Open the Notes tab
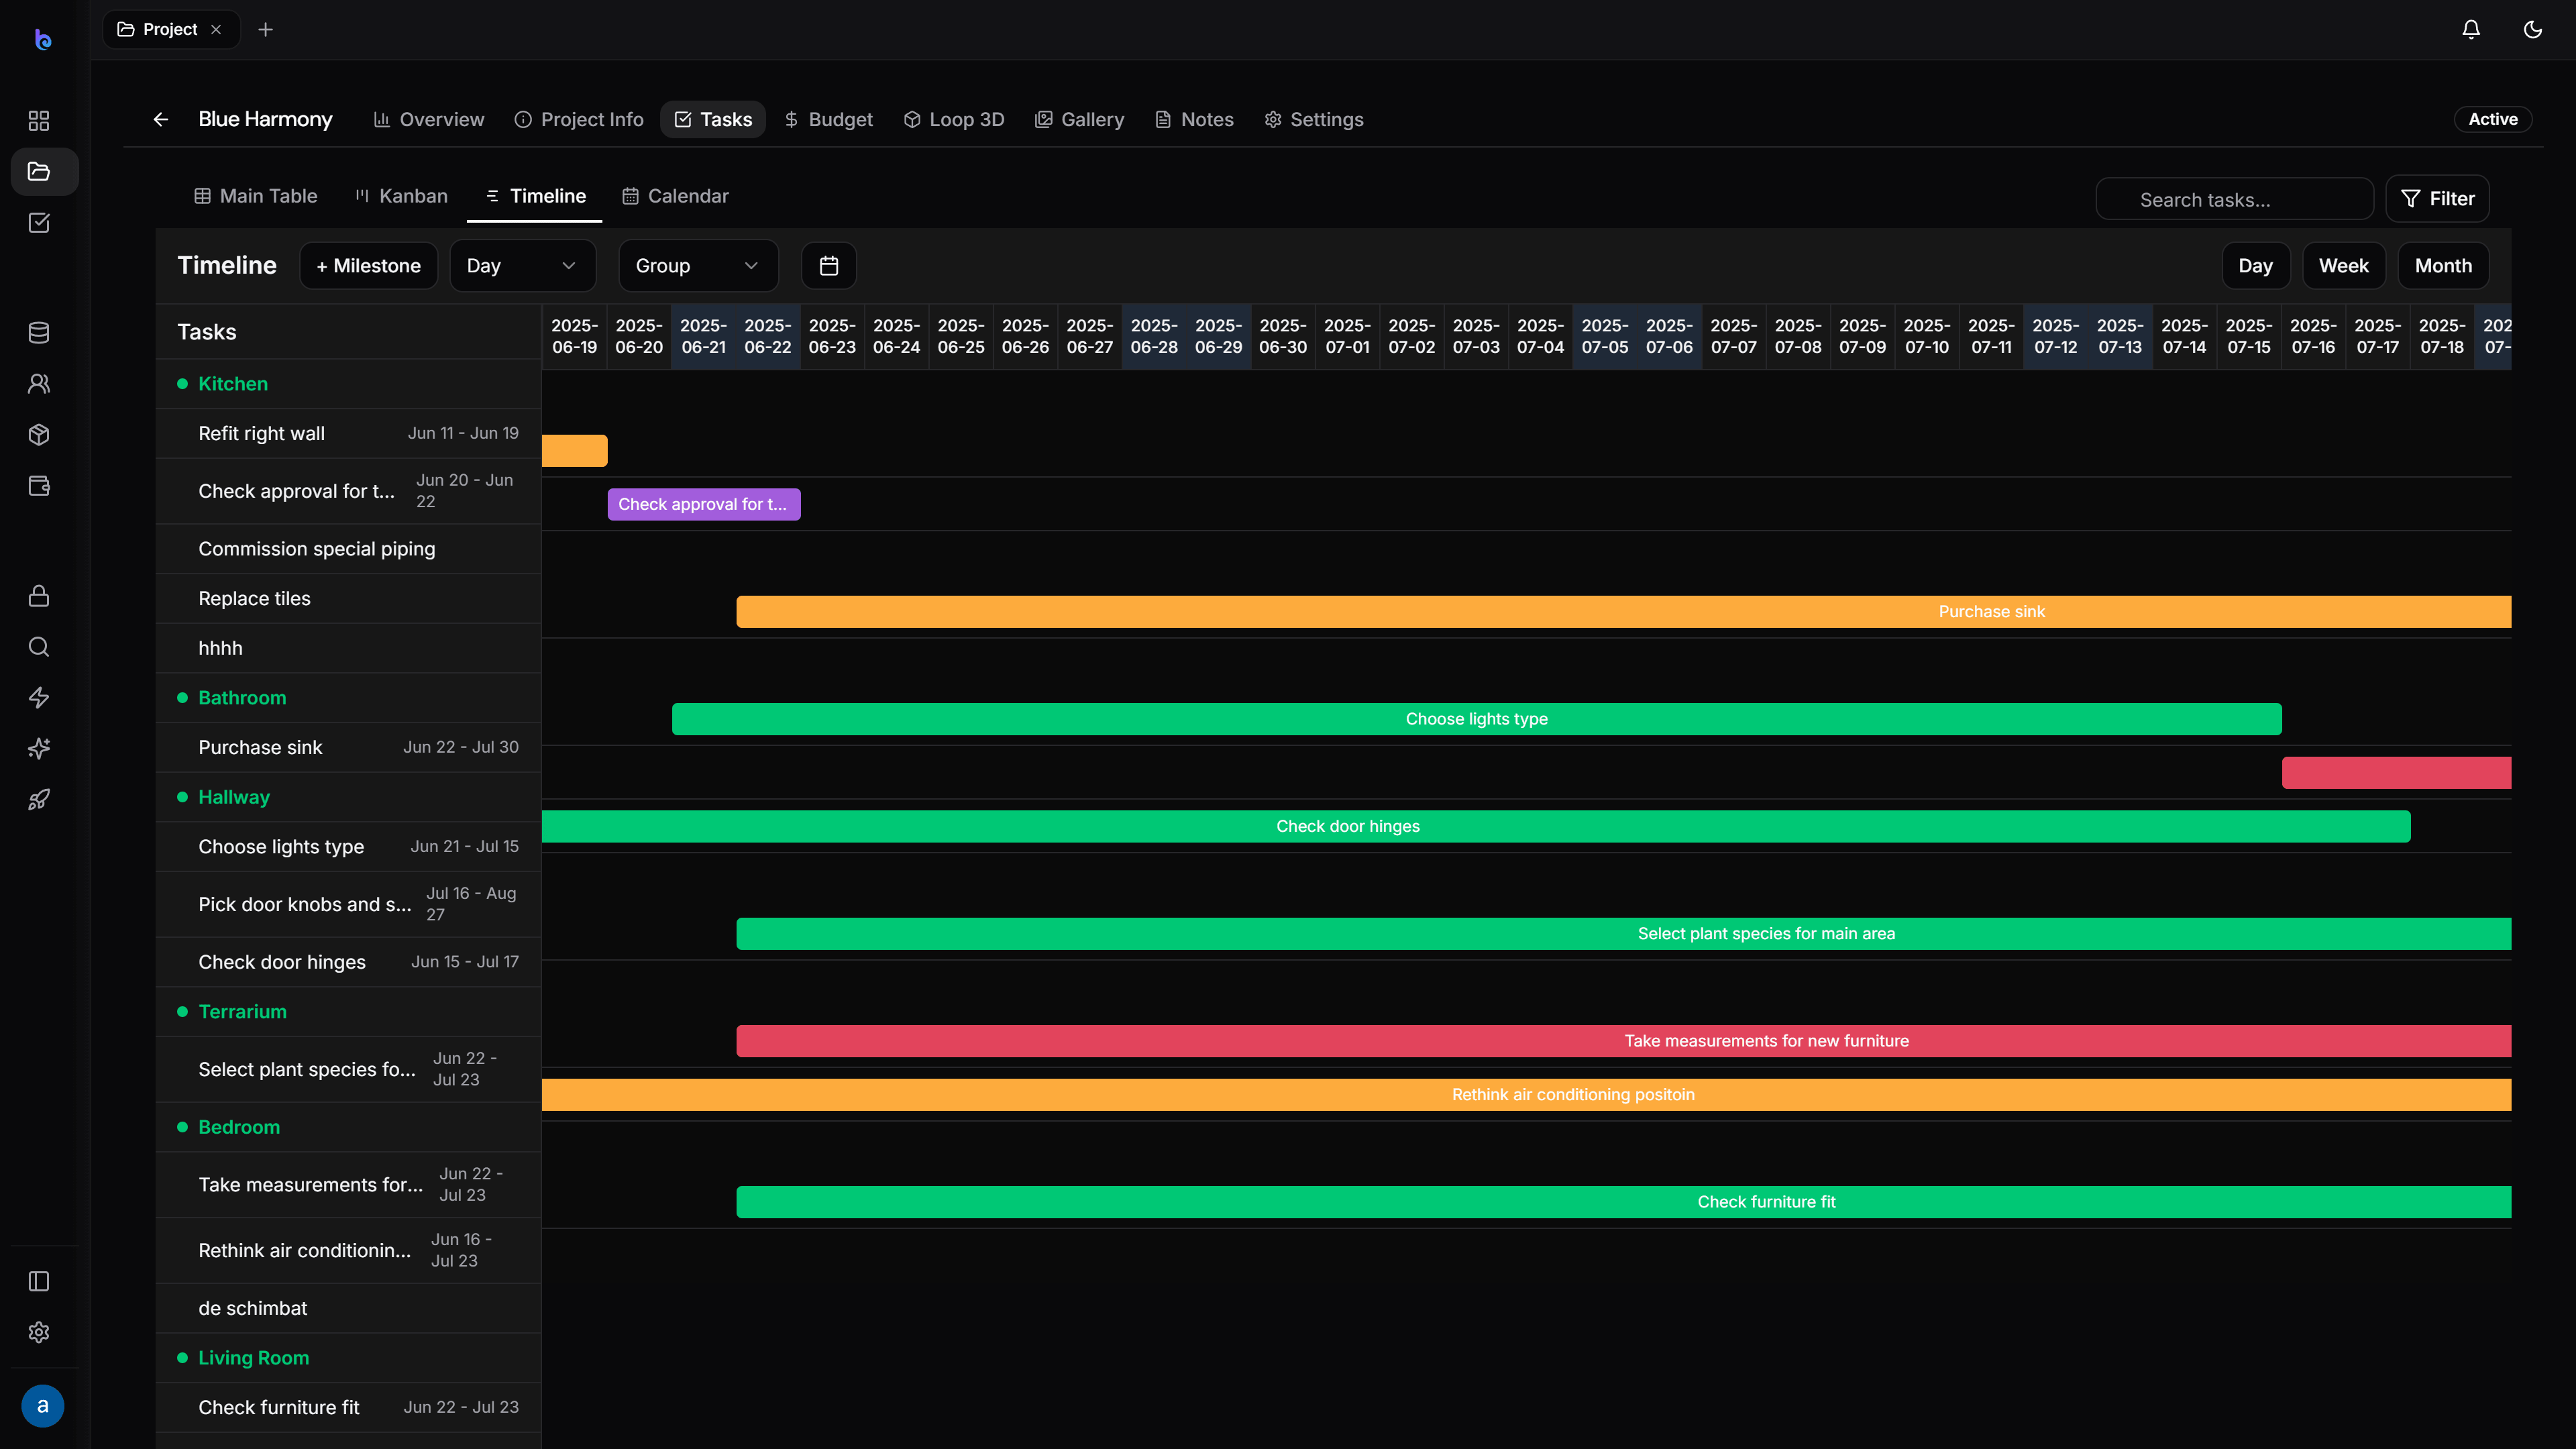Viewport: 2576px width, 1449px height. (x=1195, y=120)
